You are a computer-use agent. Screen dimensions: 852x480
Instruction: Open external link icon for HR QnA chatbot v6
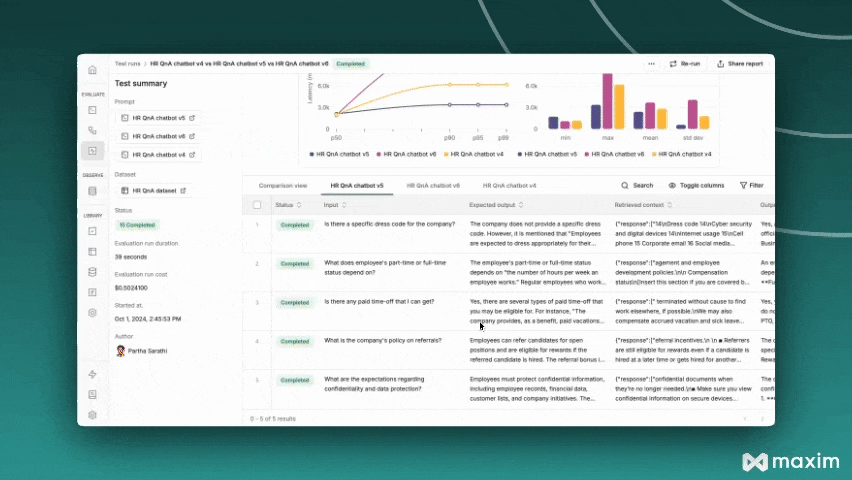[192, 136]
